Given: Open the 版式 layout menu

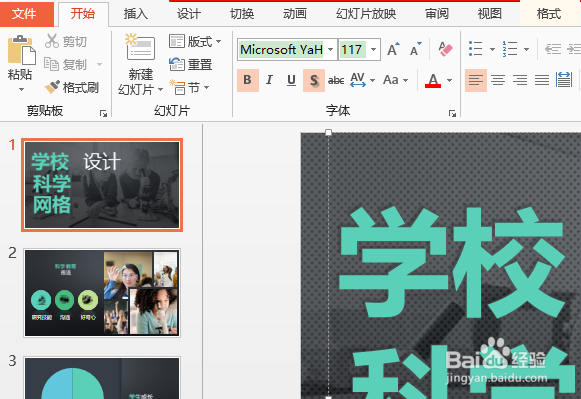Looking at the screenshot, I should [x=195, y=41].
